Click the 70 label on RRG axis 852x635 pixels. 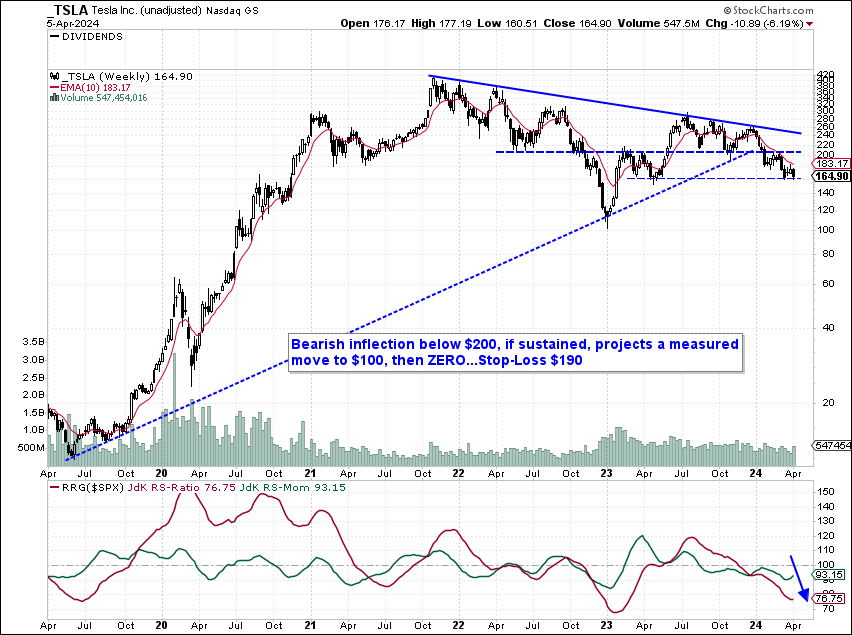pos(828,609)
